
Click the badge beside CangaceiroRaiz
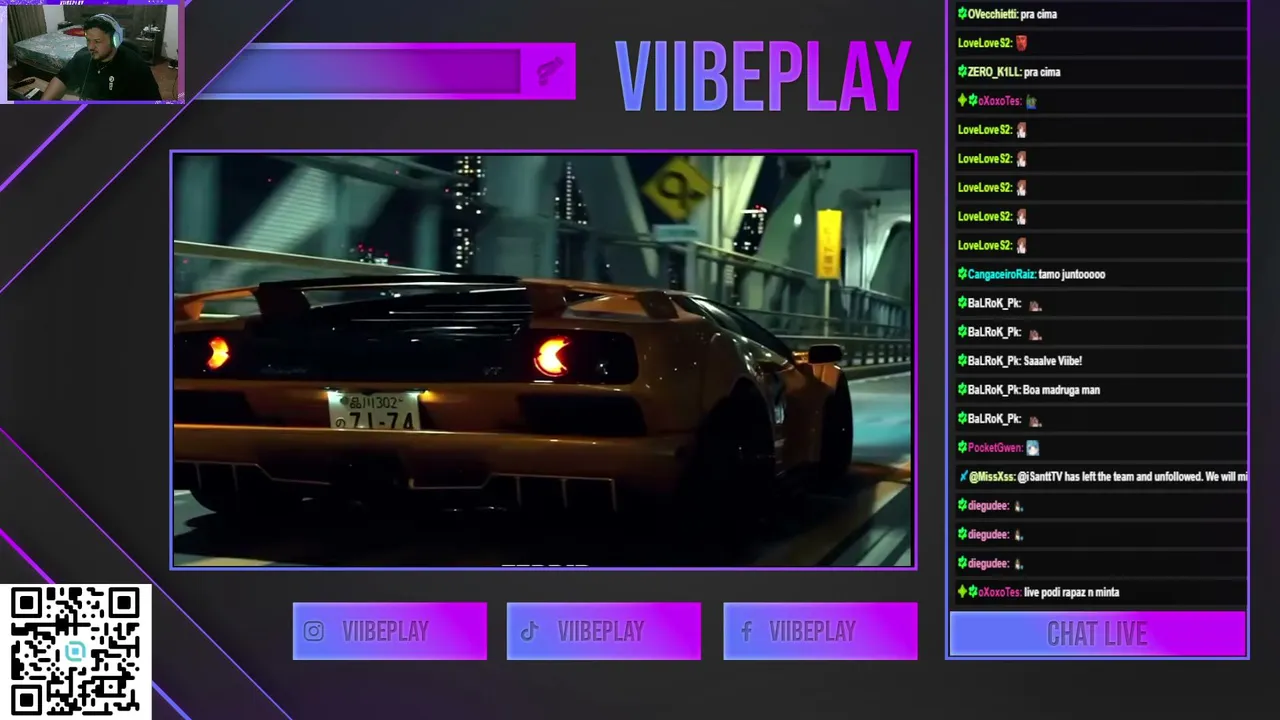click(962, 274)
